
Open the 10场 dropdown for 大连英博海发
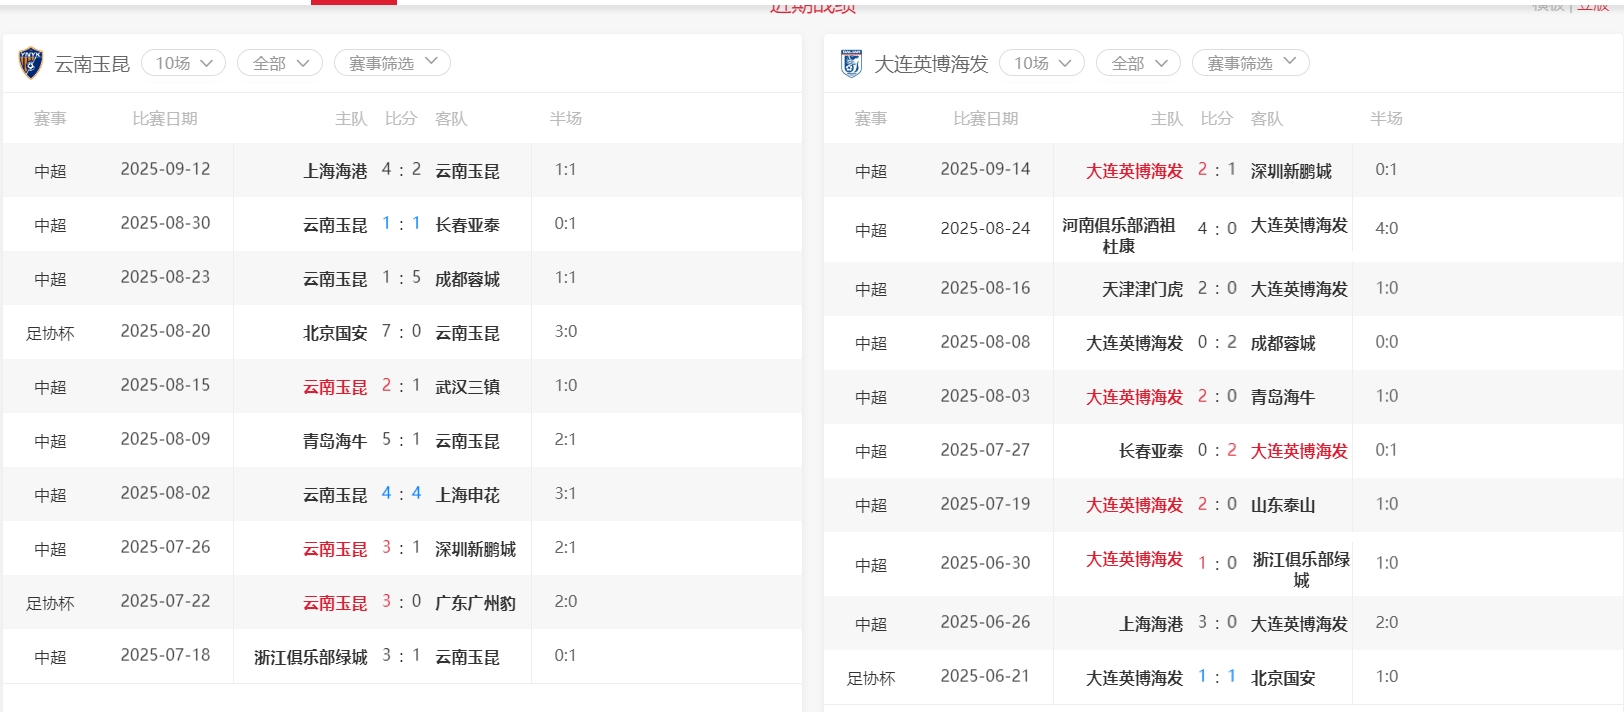(x=1042, y=63)
